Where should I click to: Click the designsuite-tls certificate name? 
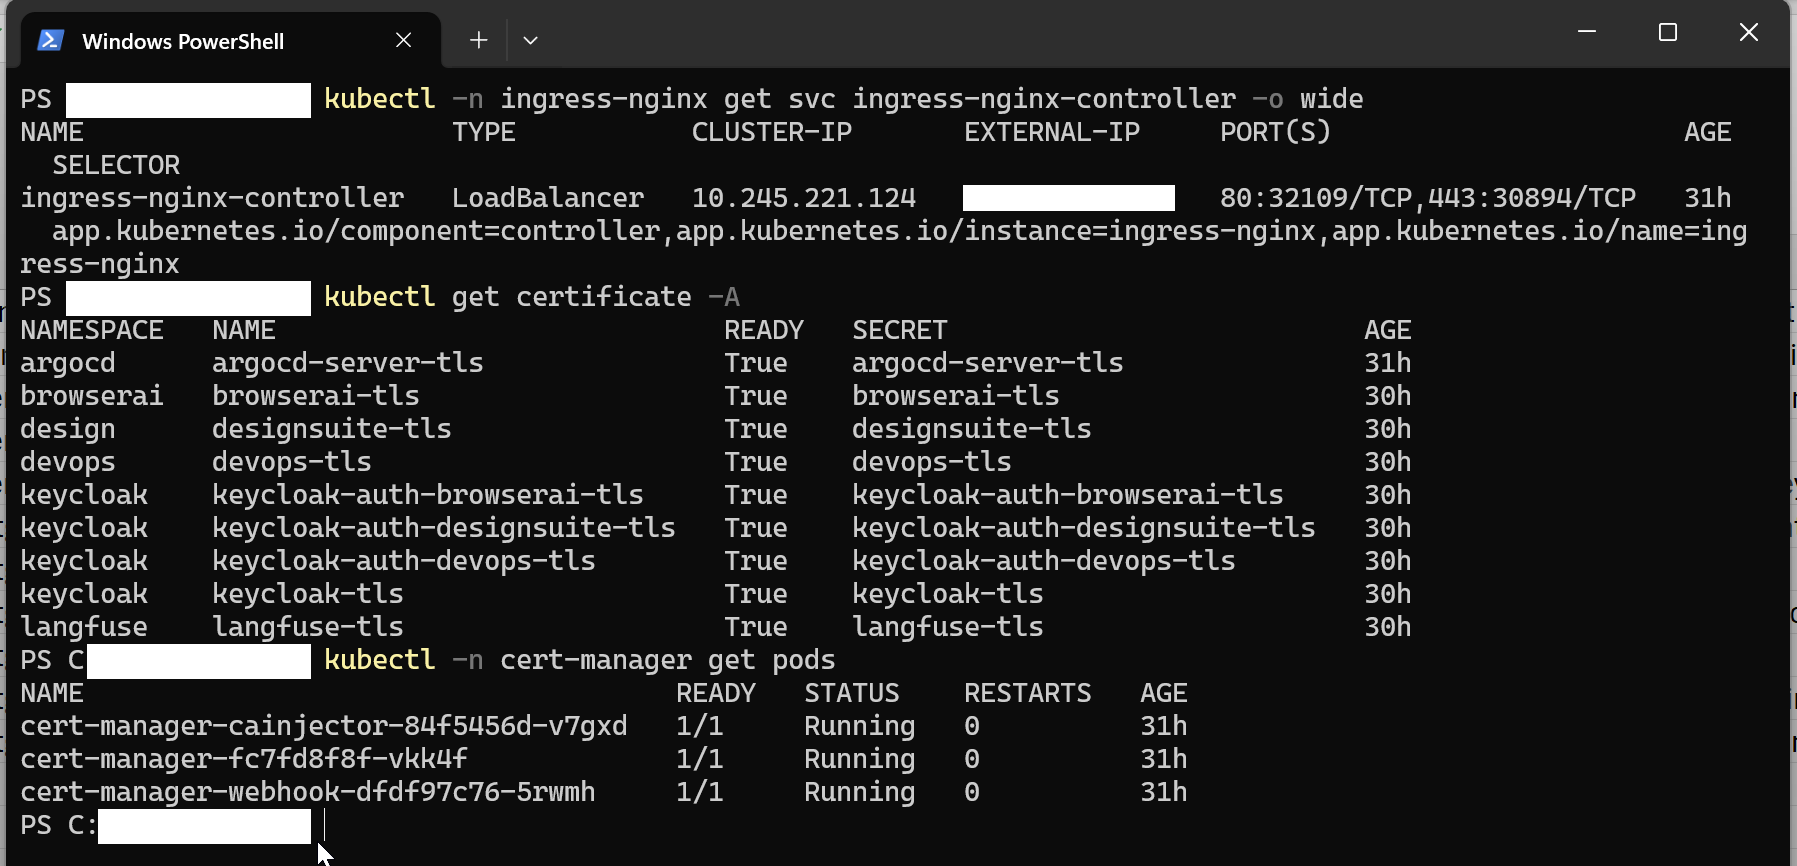click(x=332, y=429)
